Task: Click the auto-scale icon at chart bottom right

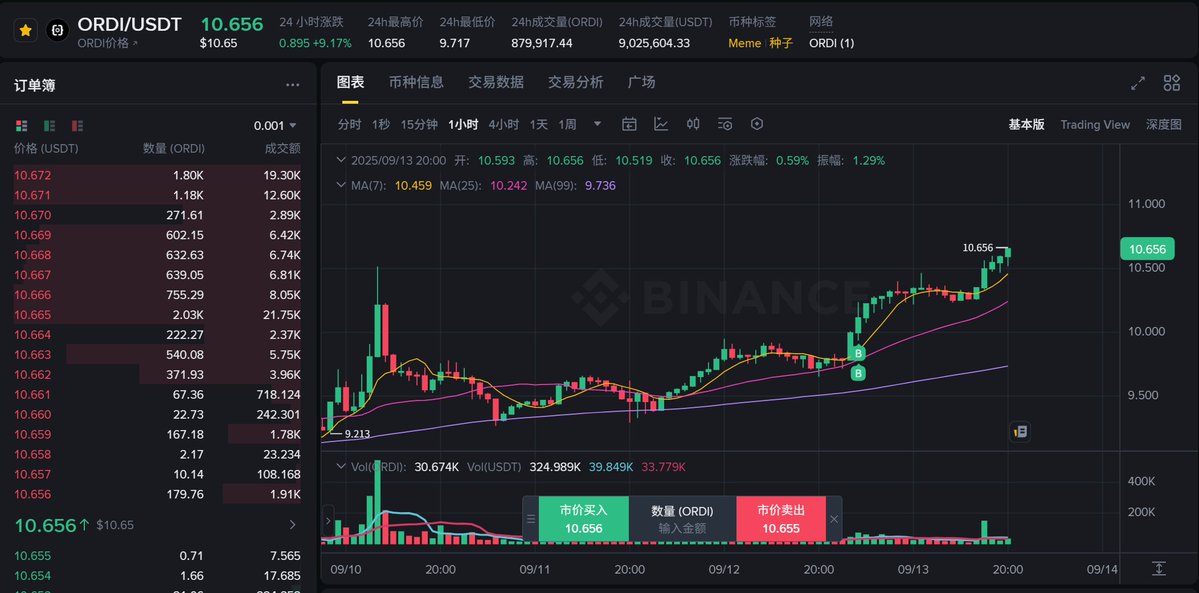Action: click(x=1158, y=569)
